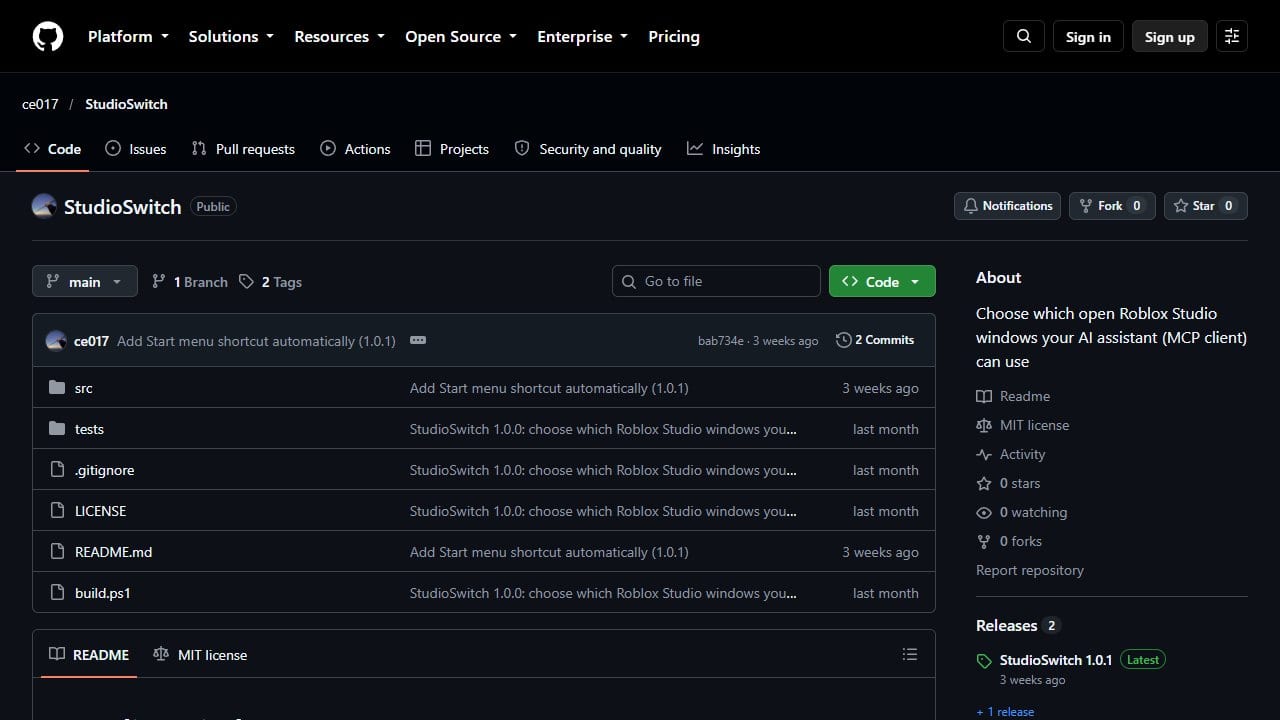Open the README.md file

(x=114, y=552)
